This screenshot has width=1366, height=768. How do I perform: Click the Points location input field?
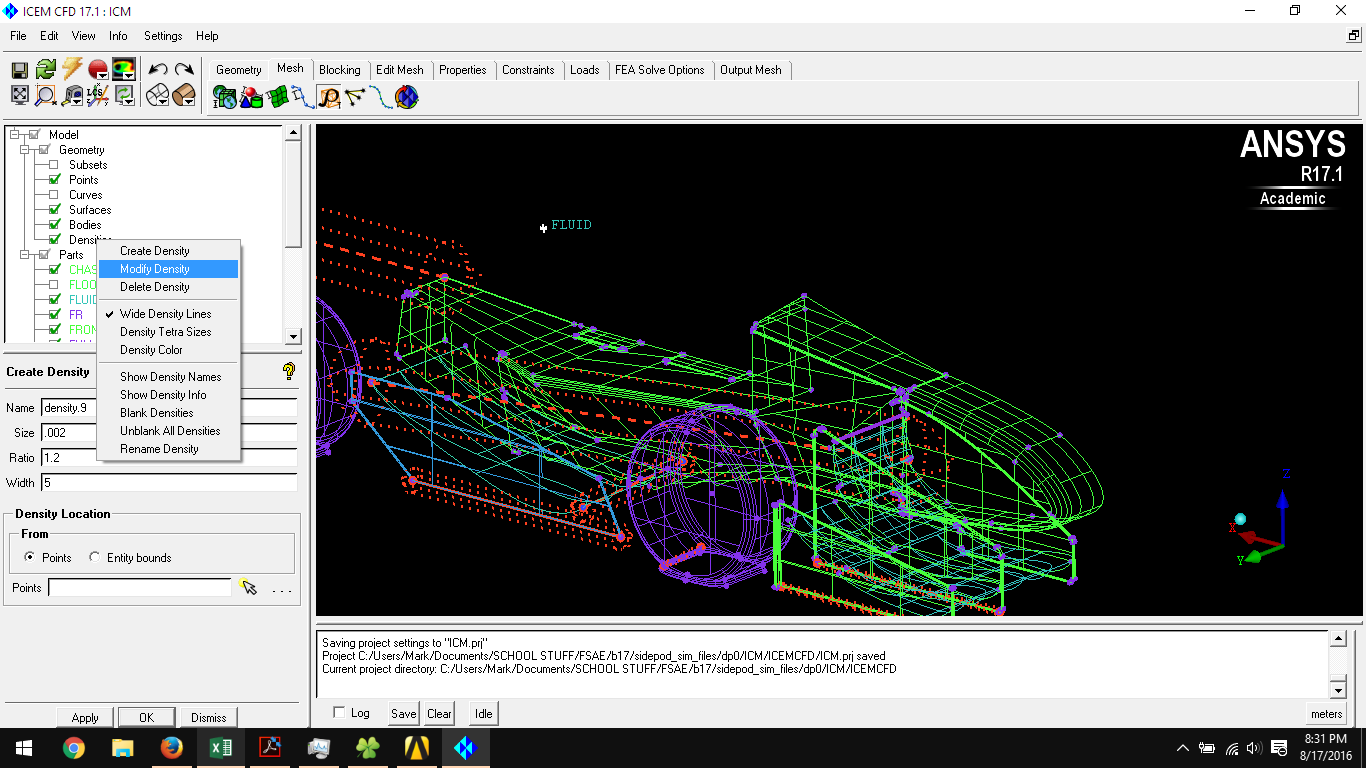click(140, 588)
